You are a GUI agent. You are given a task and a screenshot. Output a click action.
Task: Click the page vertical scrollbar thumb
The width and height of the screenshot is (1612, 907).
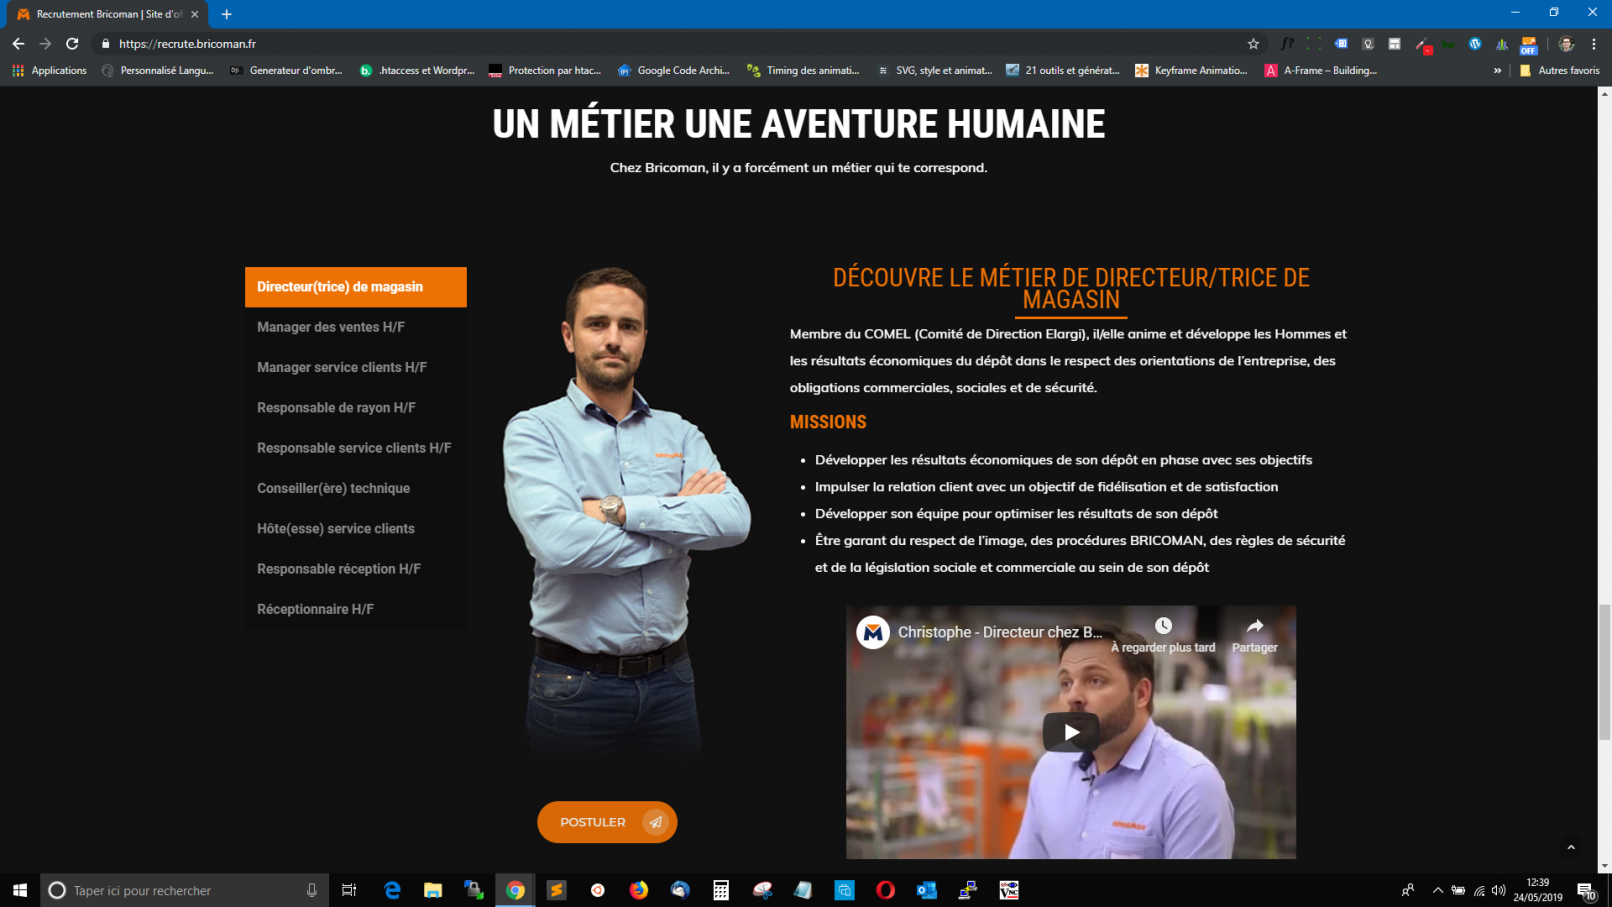point(1604,672)
